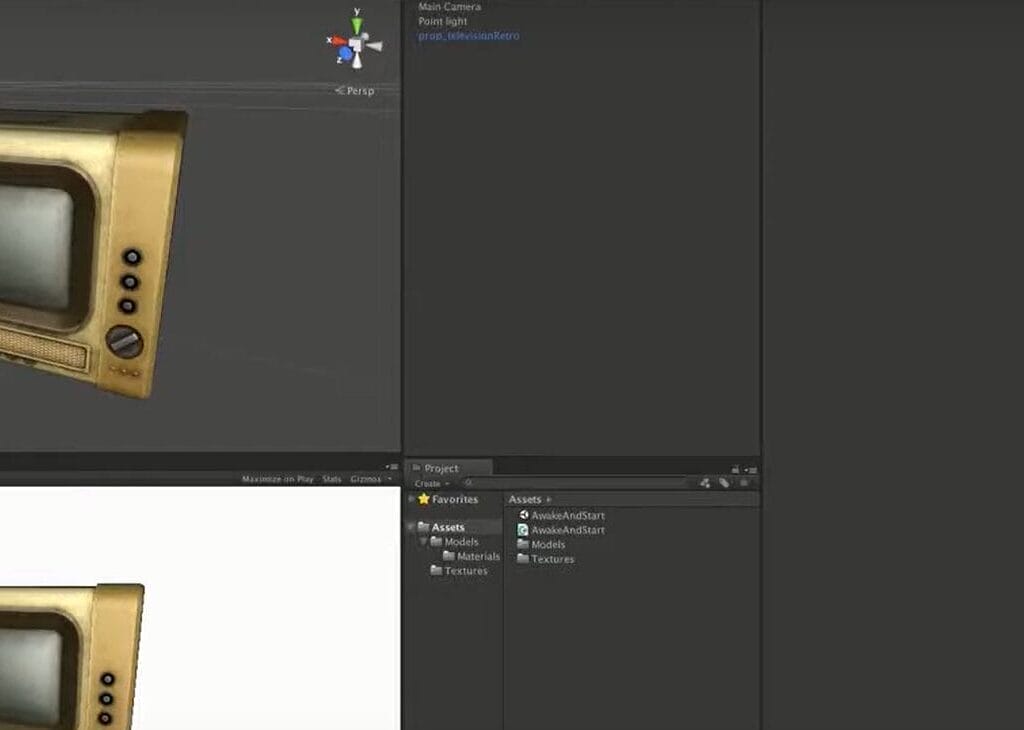This screenshot has width=1024, height=730.
Task: Open the Models folder in the asset list
Action: 541,544
